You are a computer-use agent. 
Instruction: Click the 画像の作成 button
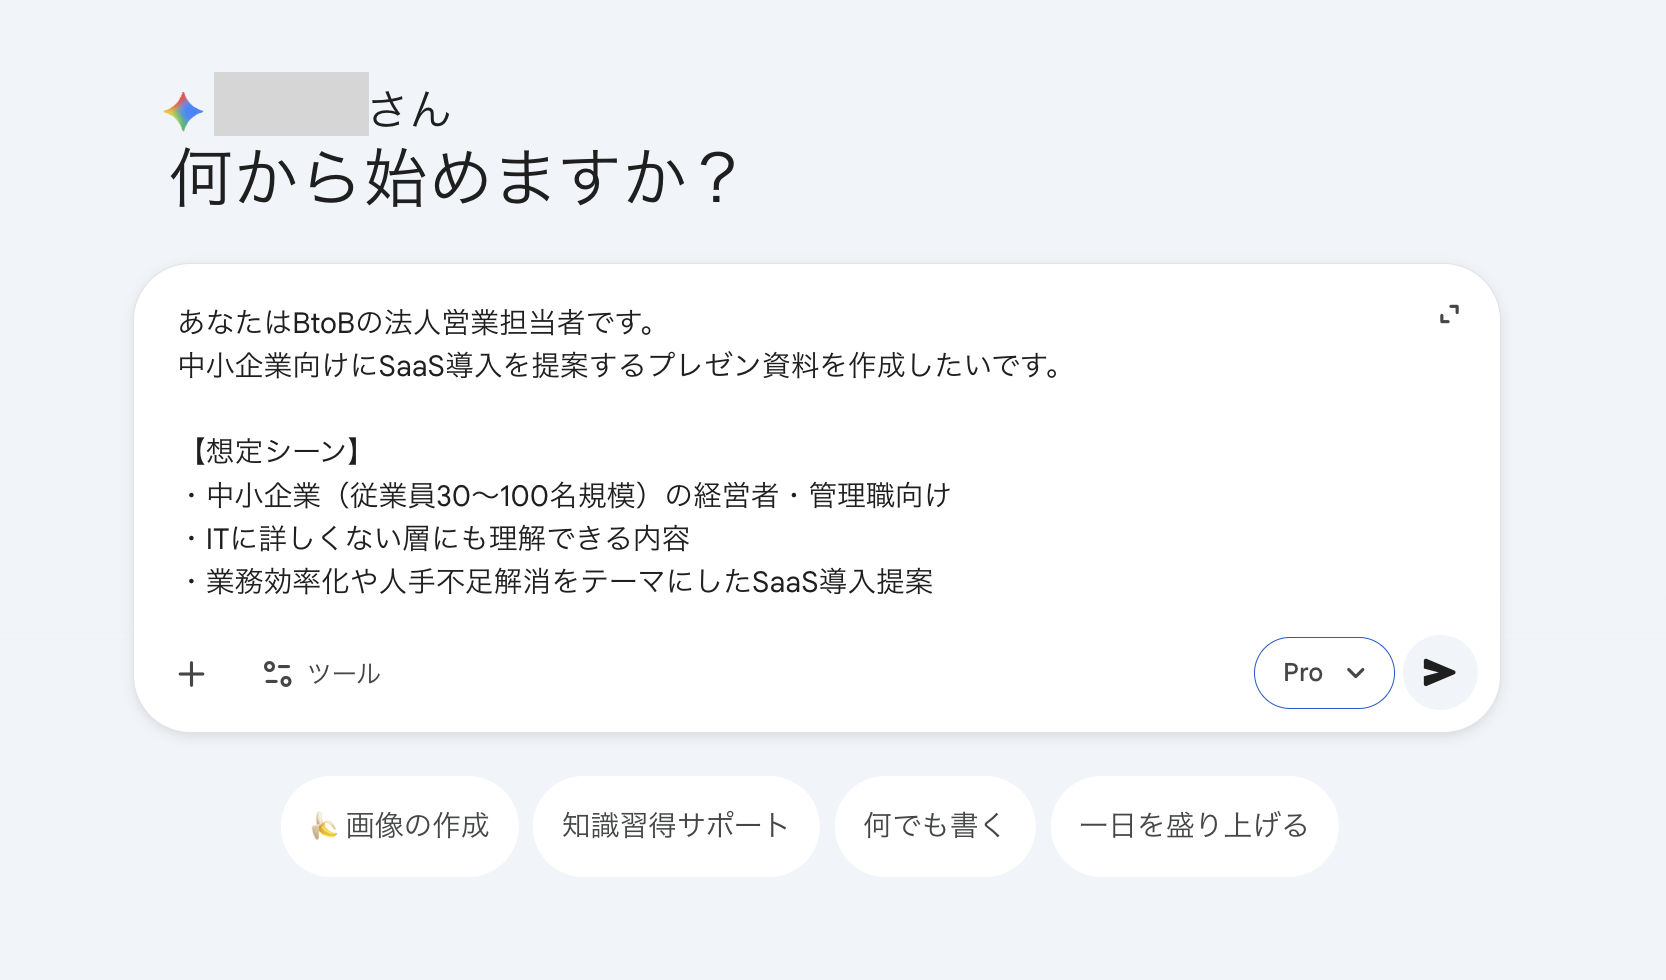point(399,826)
